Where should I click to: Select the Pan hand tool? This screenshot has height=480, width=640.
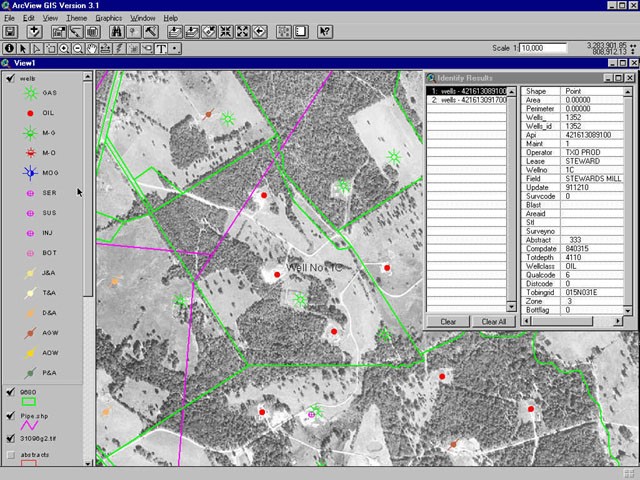tap(93, 48)
